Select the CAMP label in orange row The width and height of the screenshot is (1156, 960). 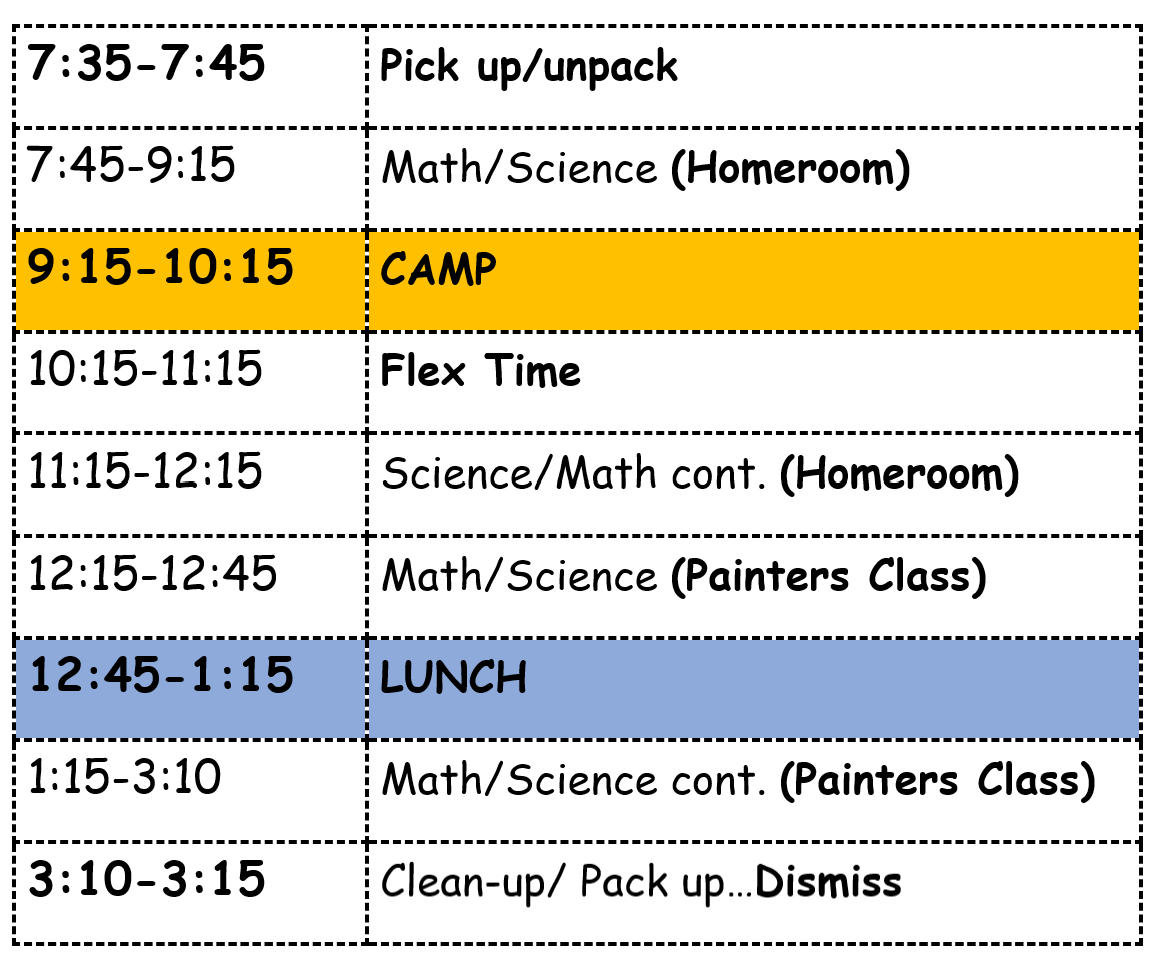[439, 269]
